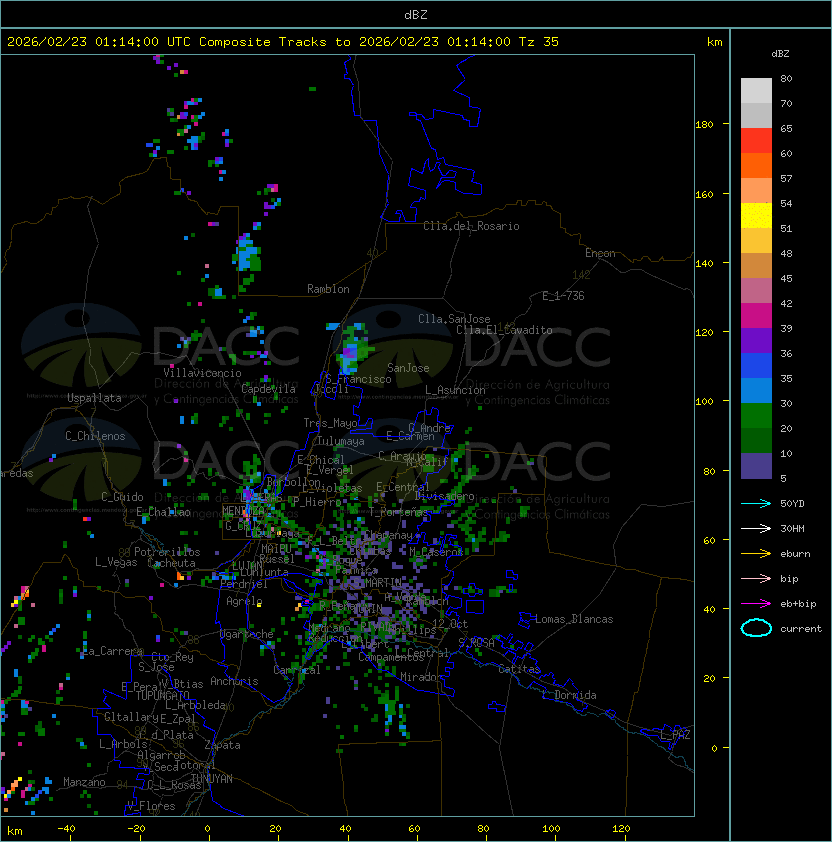The height and width of the screenshot is (842, 832).
Task: Click the composite tracks timestamp header
Action: (283, 41)
